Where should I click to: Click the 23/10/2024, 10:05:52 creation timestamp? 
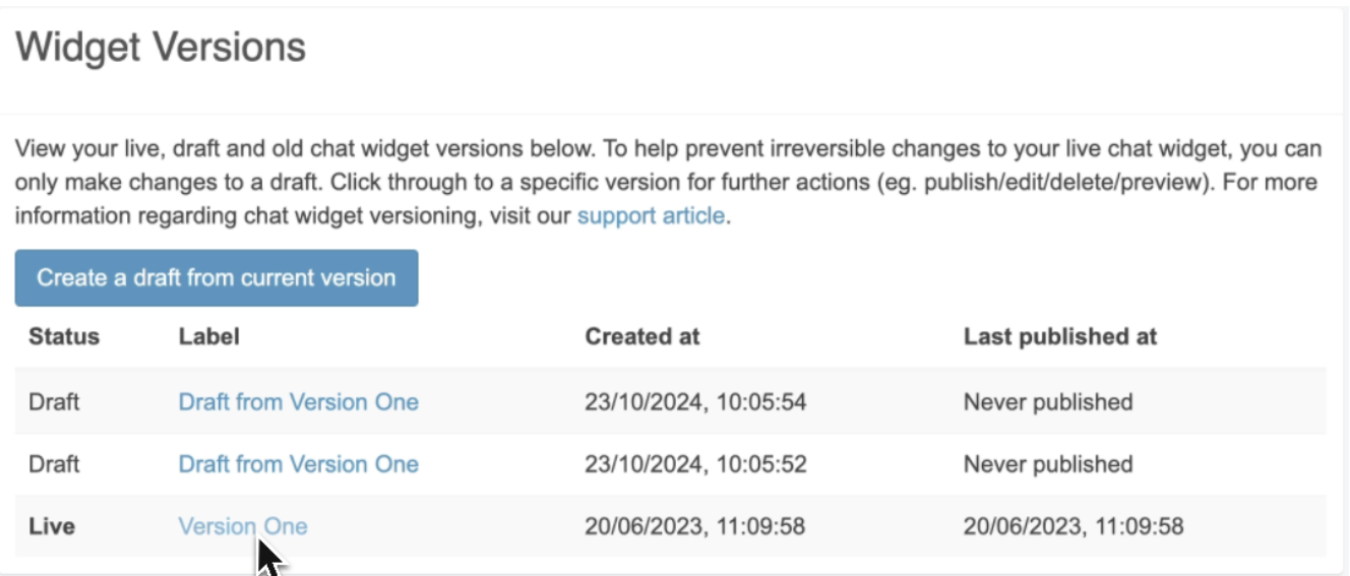tap(696, 464)
